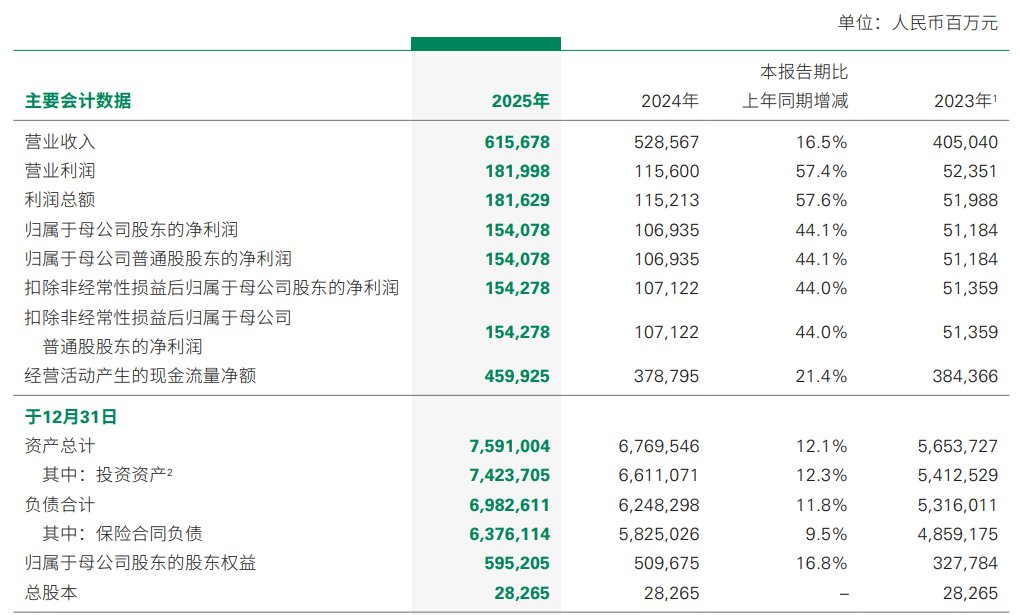
Task: Select the 2025 cash flow value 459,925
Action: (x=517, y=376)
